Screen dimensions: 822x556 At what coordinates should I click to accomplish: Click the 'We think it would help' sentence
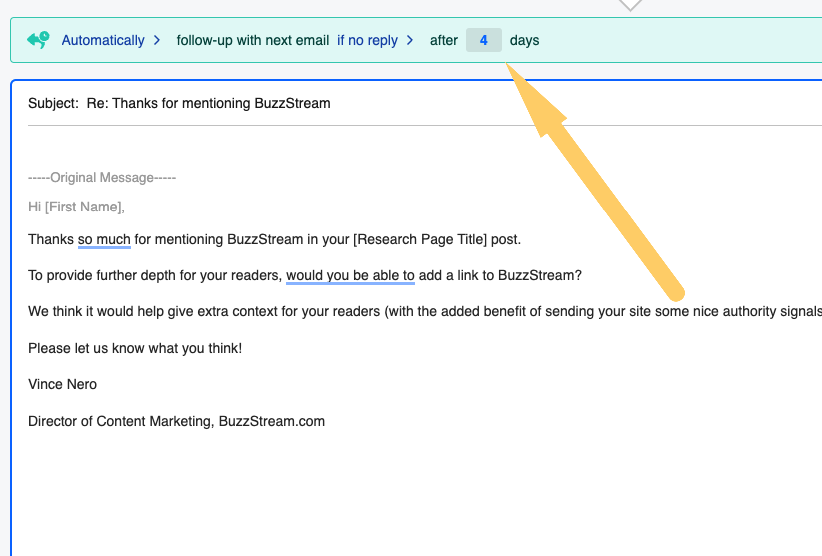[x=300, y=312]
